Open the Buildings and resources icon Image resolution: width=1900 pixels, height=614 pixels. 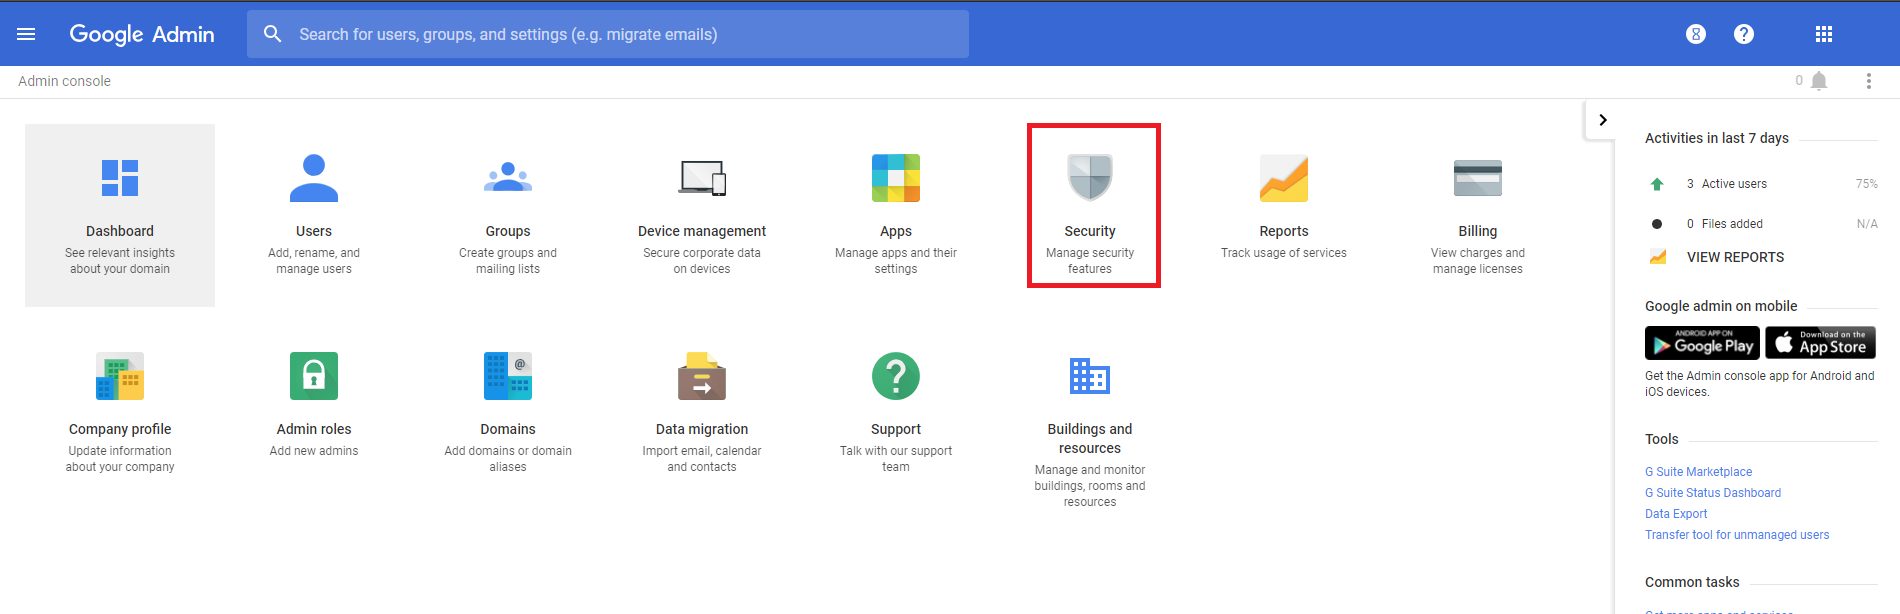1090,376
